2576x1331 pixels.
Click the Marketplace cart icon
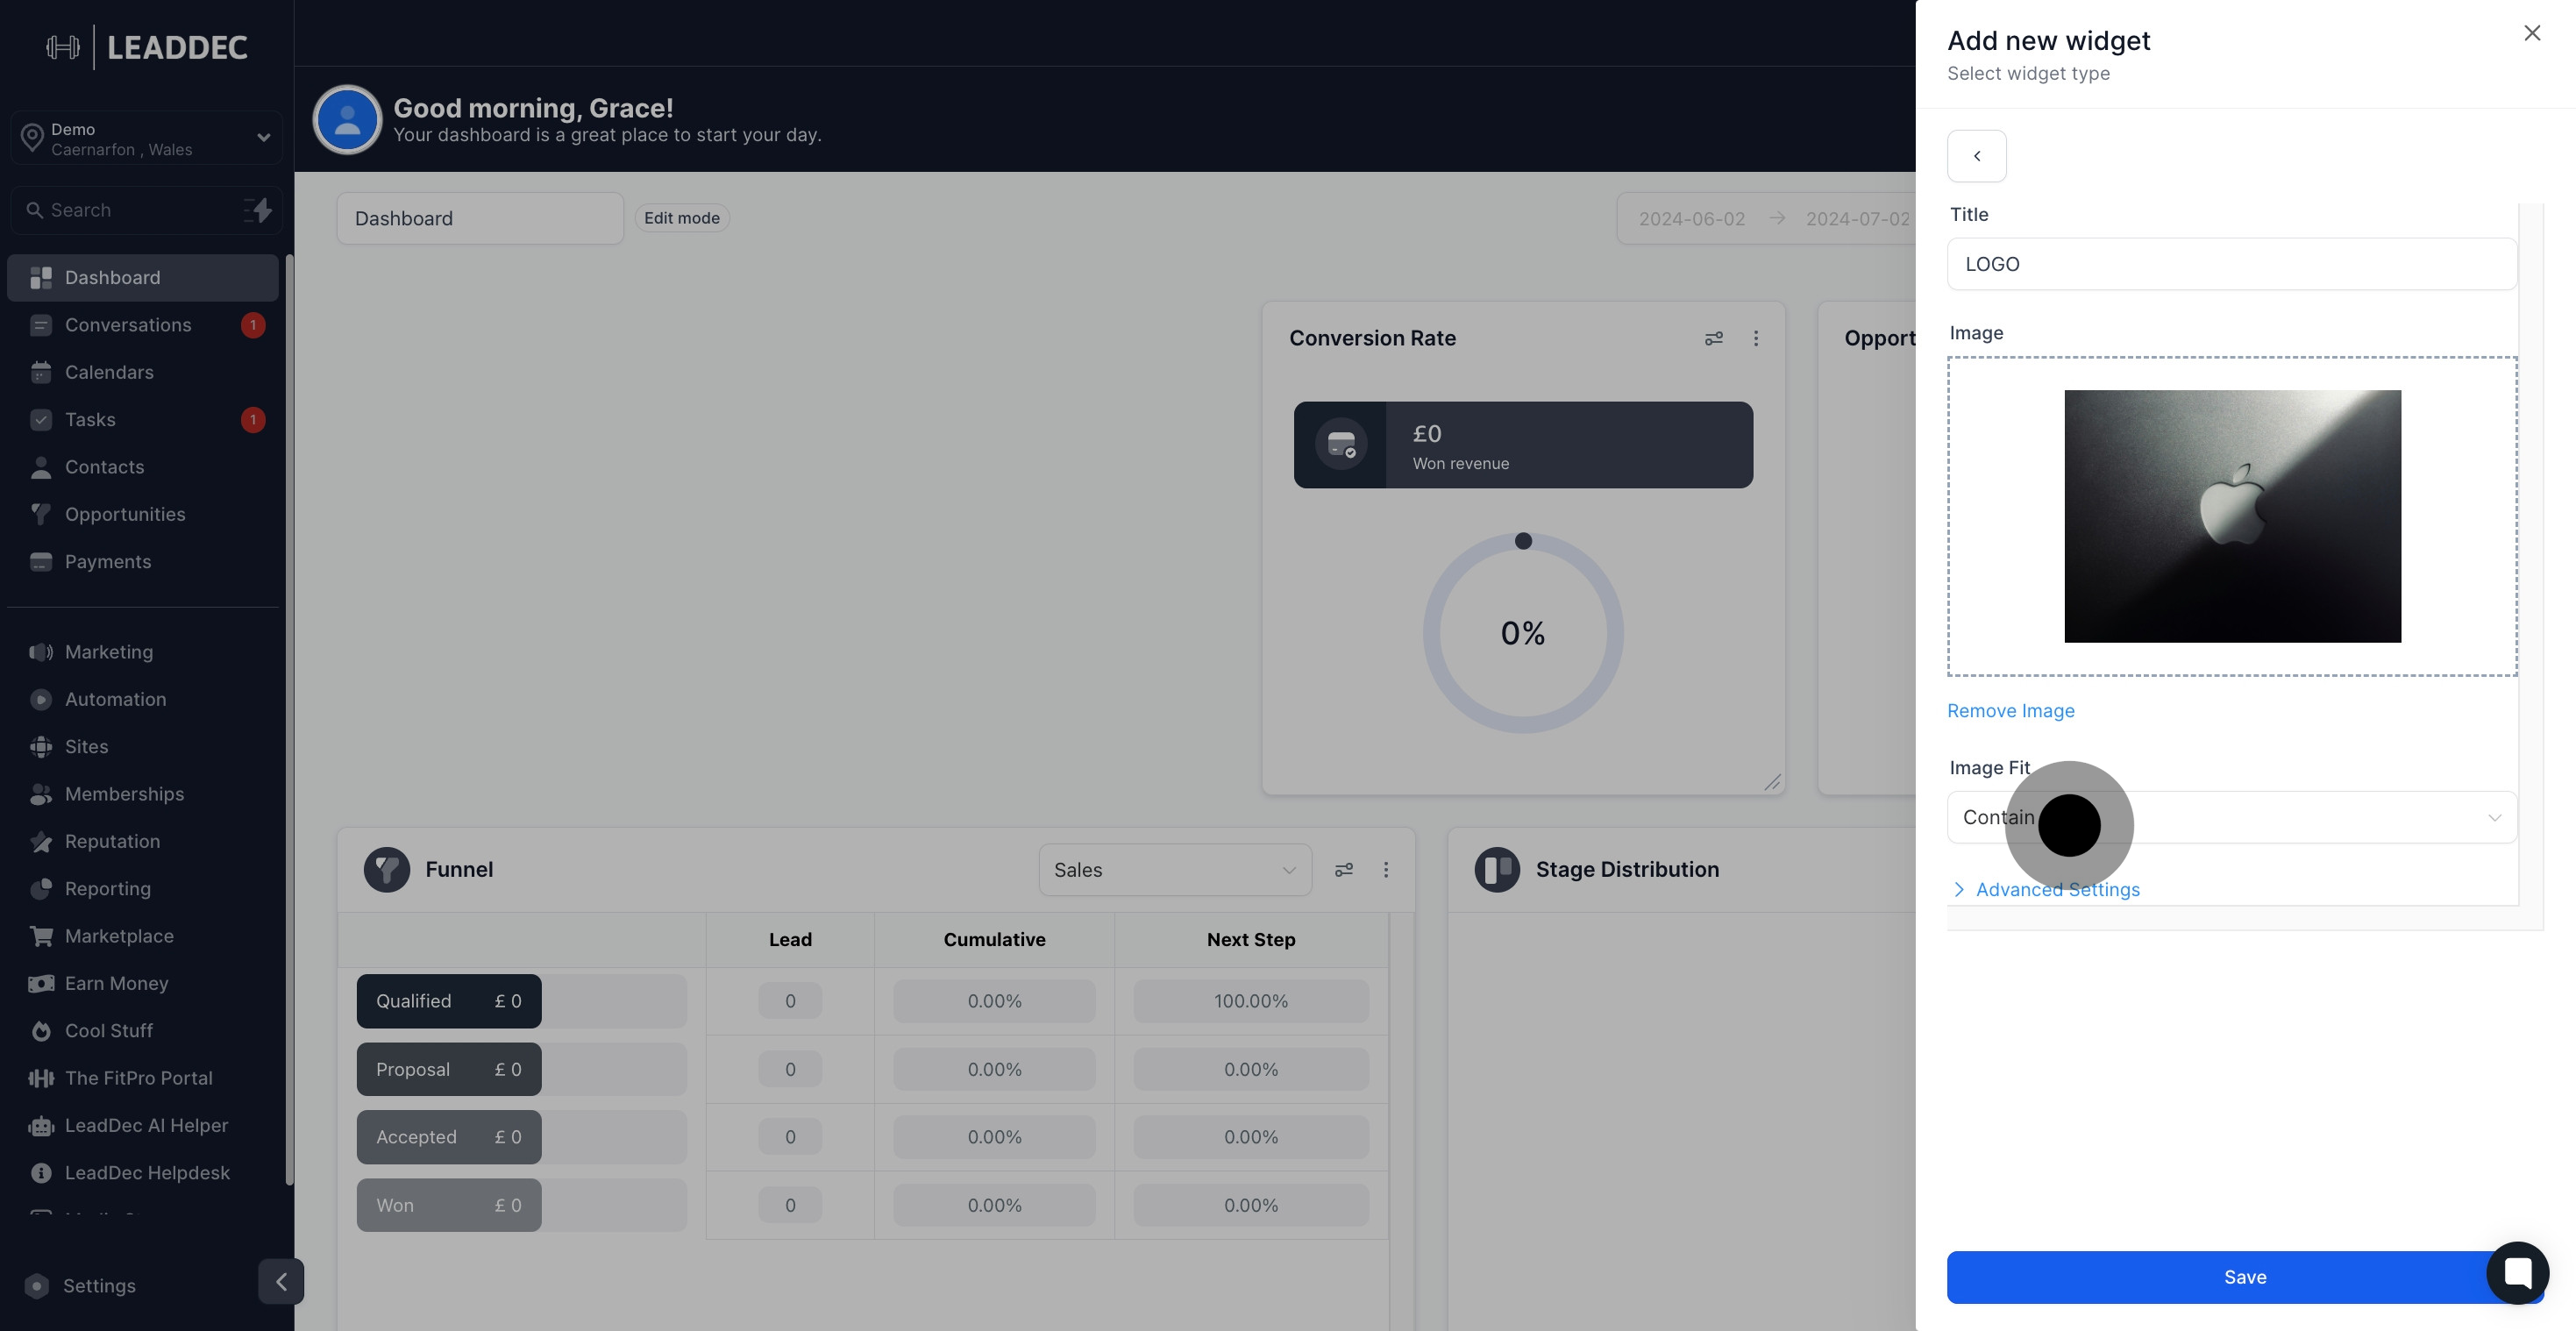coord(41,936)
